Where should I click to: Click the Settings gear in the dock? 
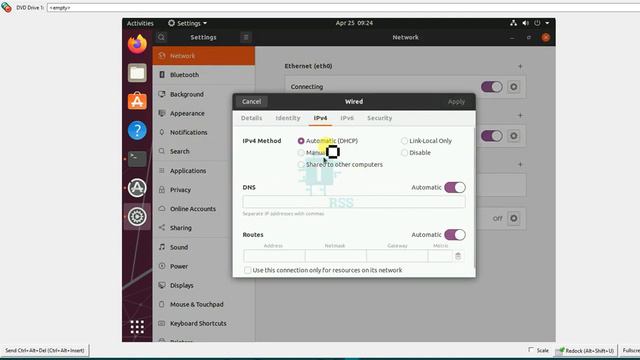[x=137, y=216]
